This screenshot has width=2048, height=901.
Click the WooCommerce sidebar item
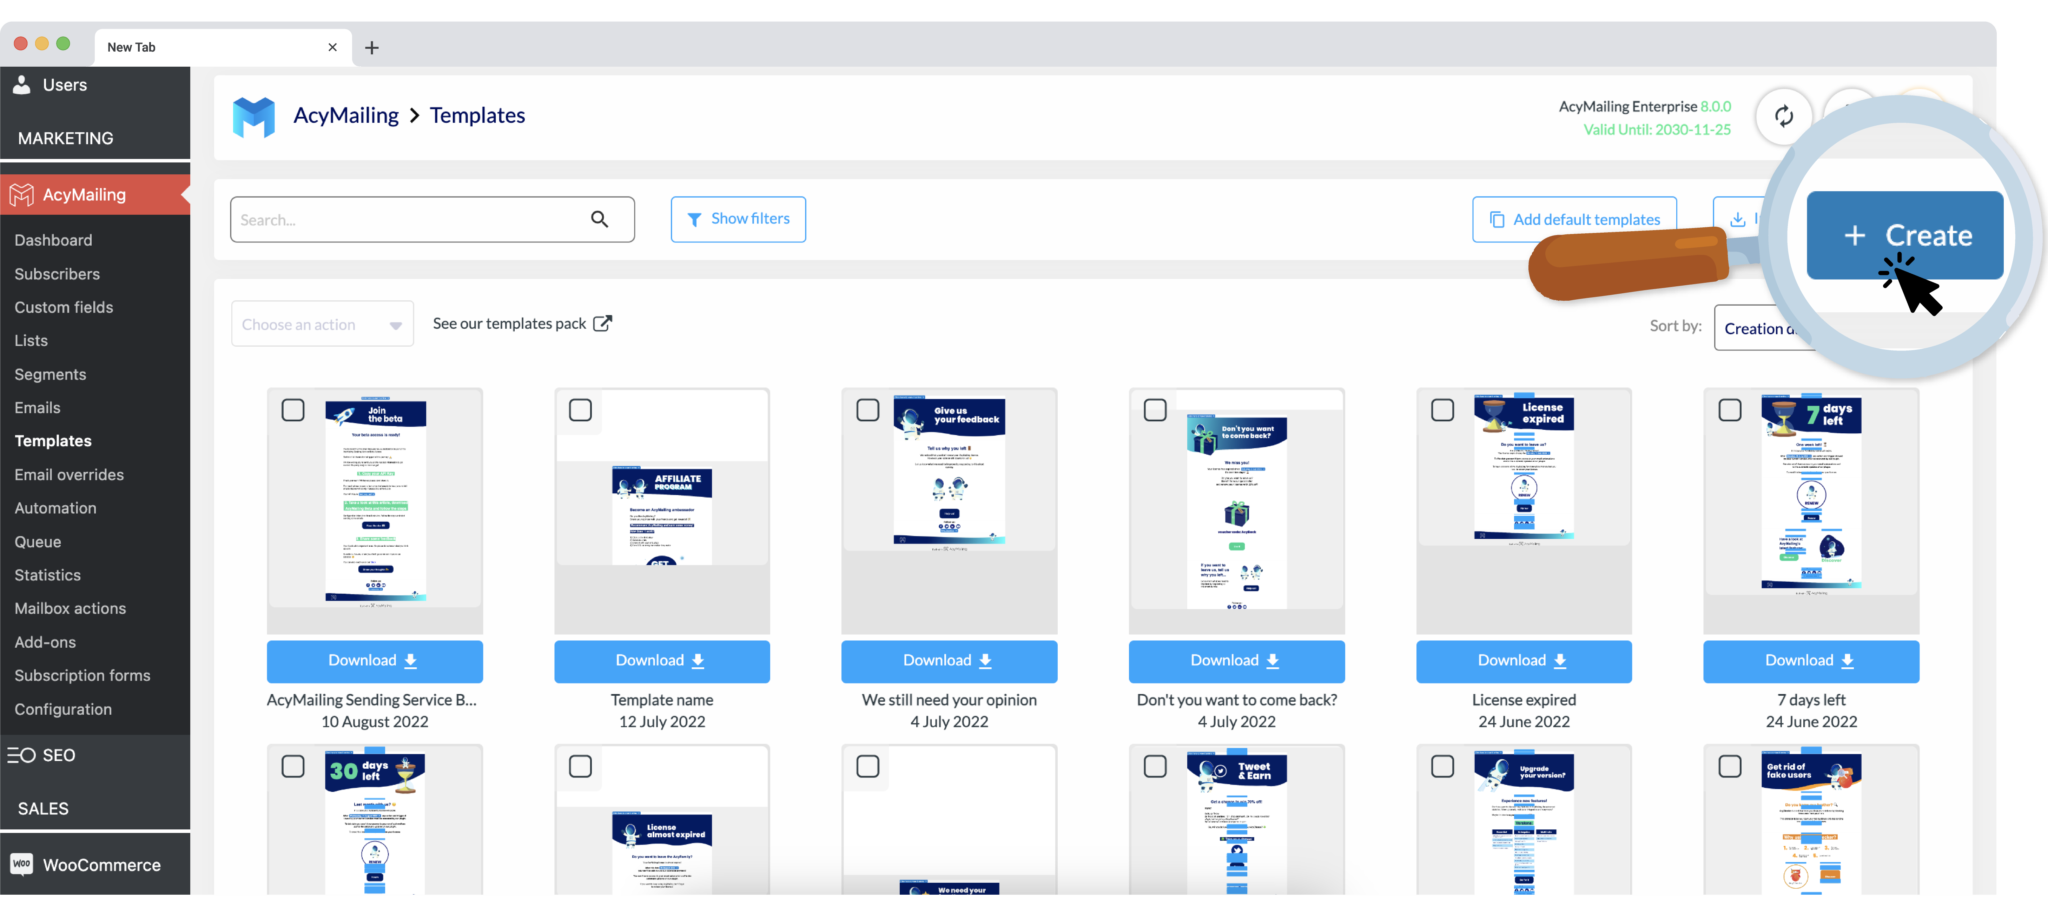95,864
